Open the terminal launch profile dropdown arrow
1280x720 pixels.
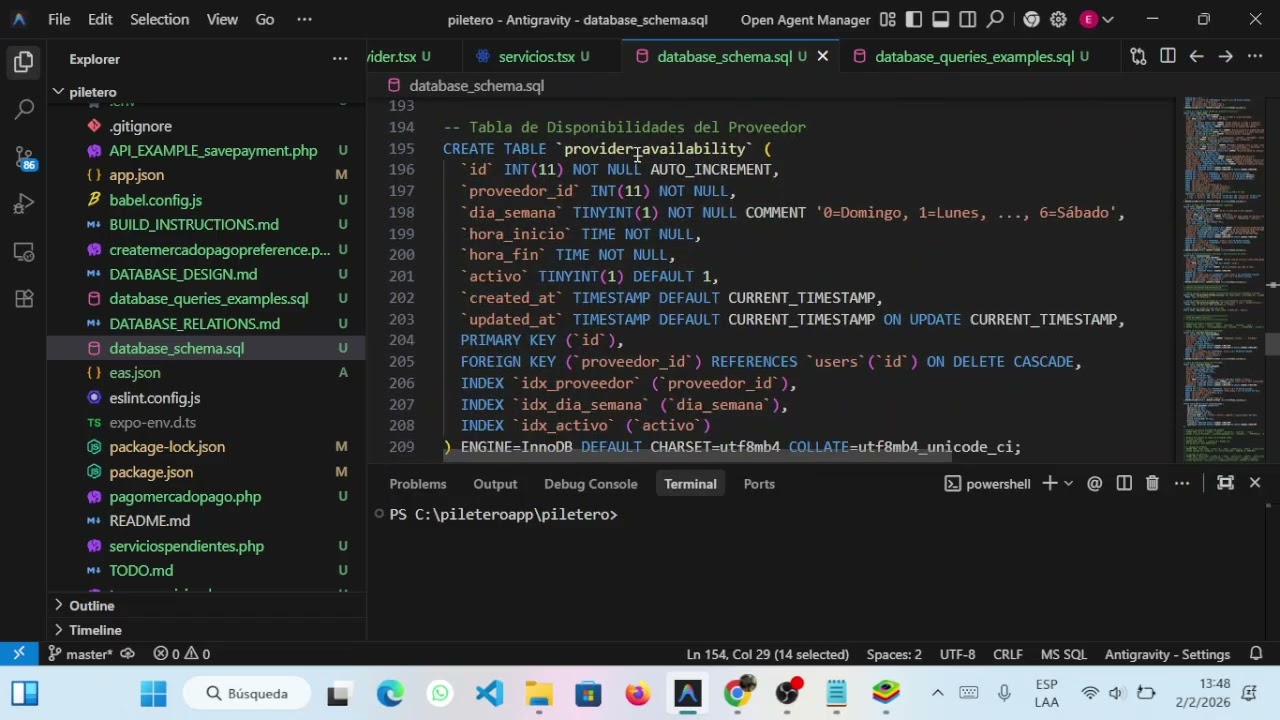click(x=1068, y=483)
